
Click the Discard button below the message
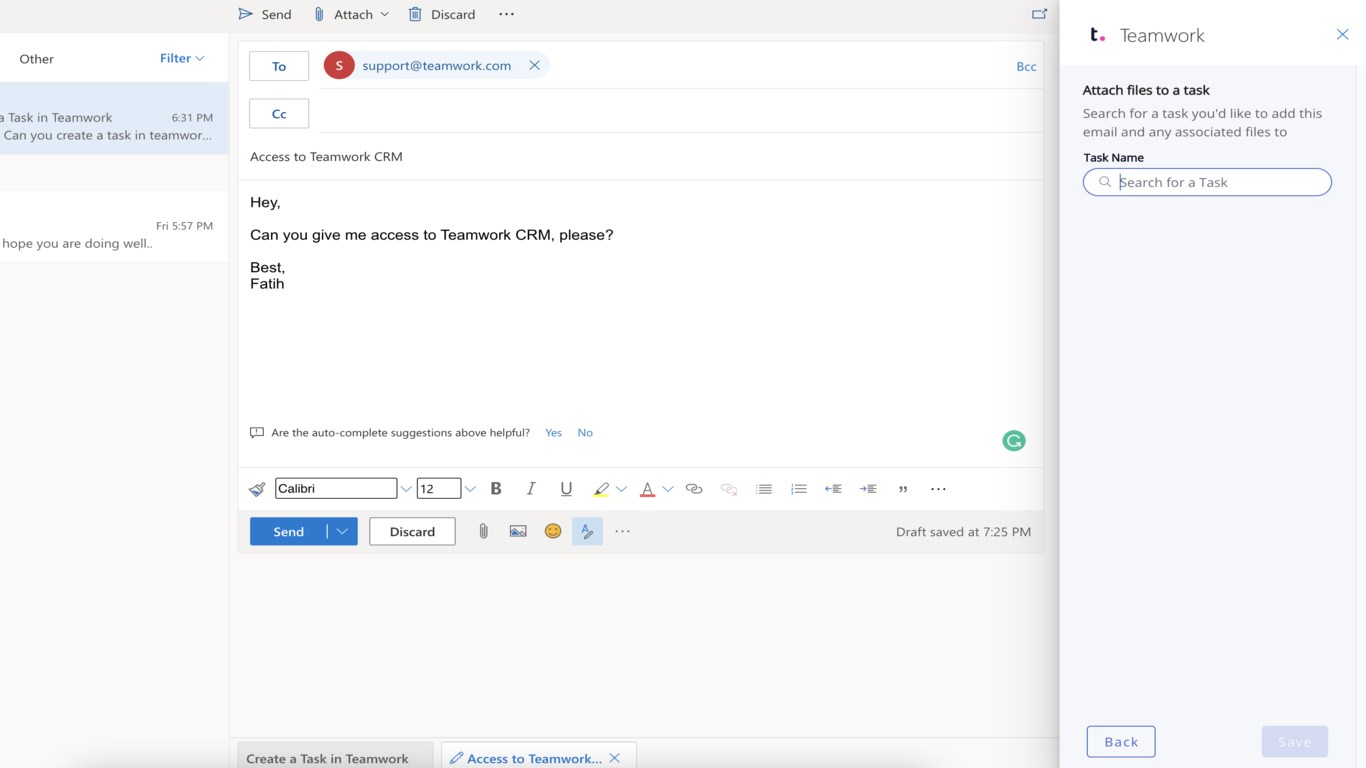pyautogui.click(x=412, y=531)
